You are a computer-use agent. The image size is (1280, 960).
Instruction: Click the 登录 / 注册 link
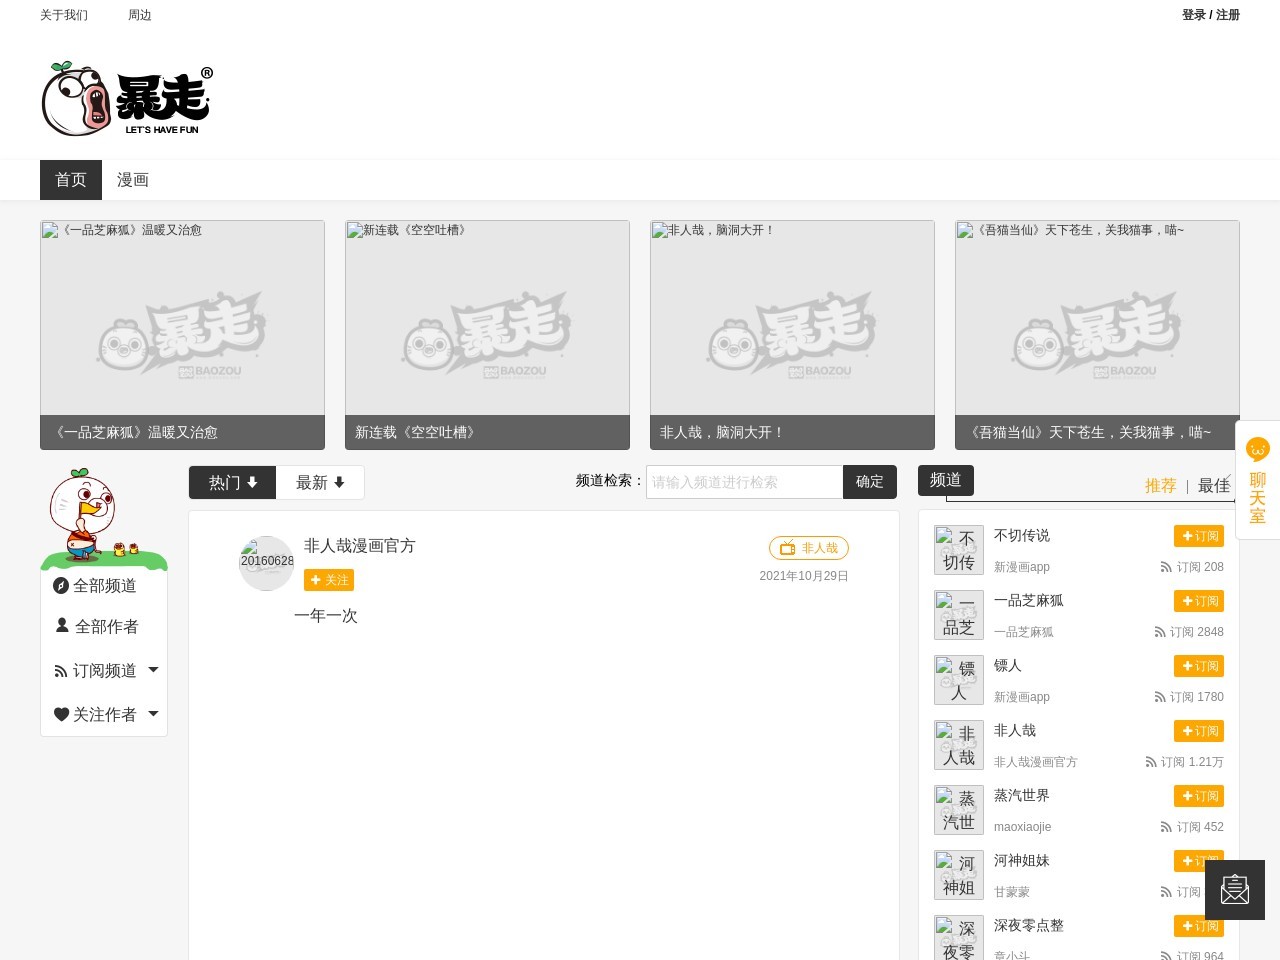1210,15
